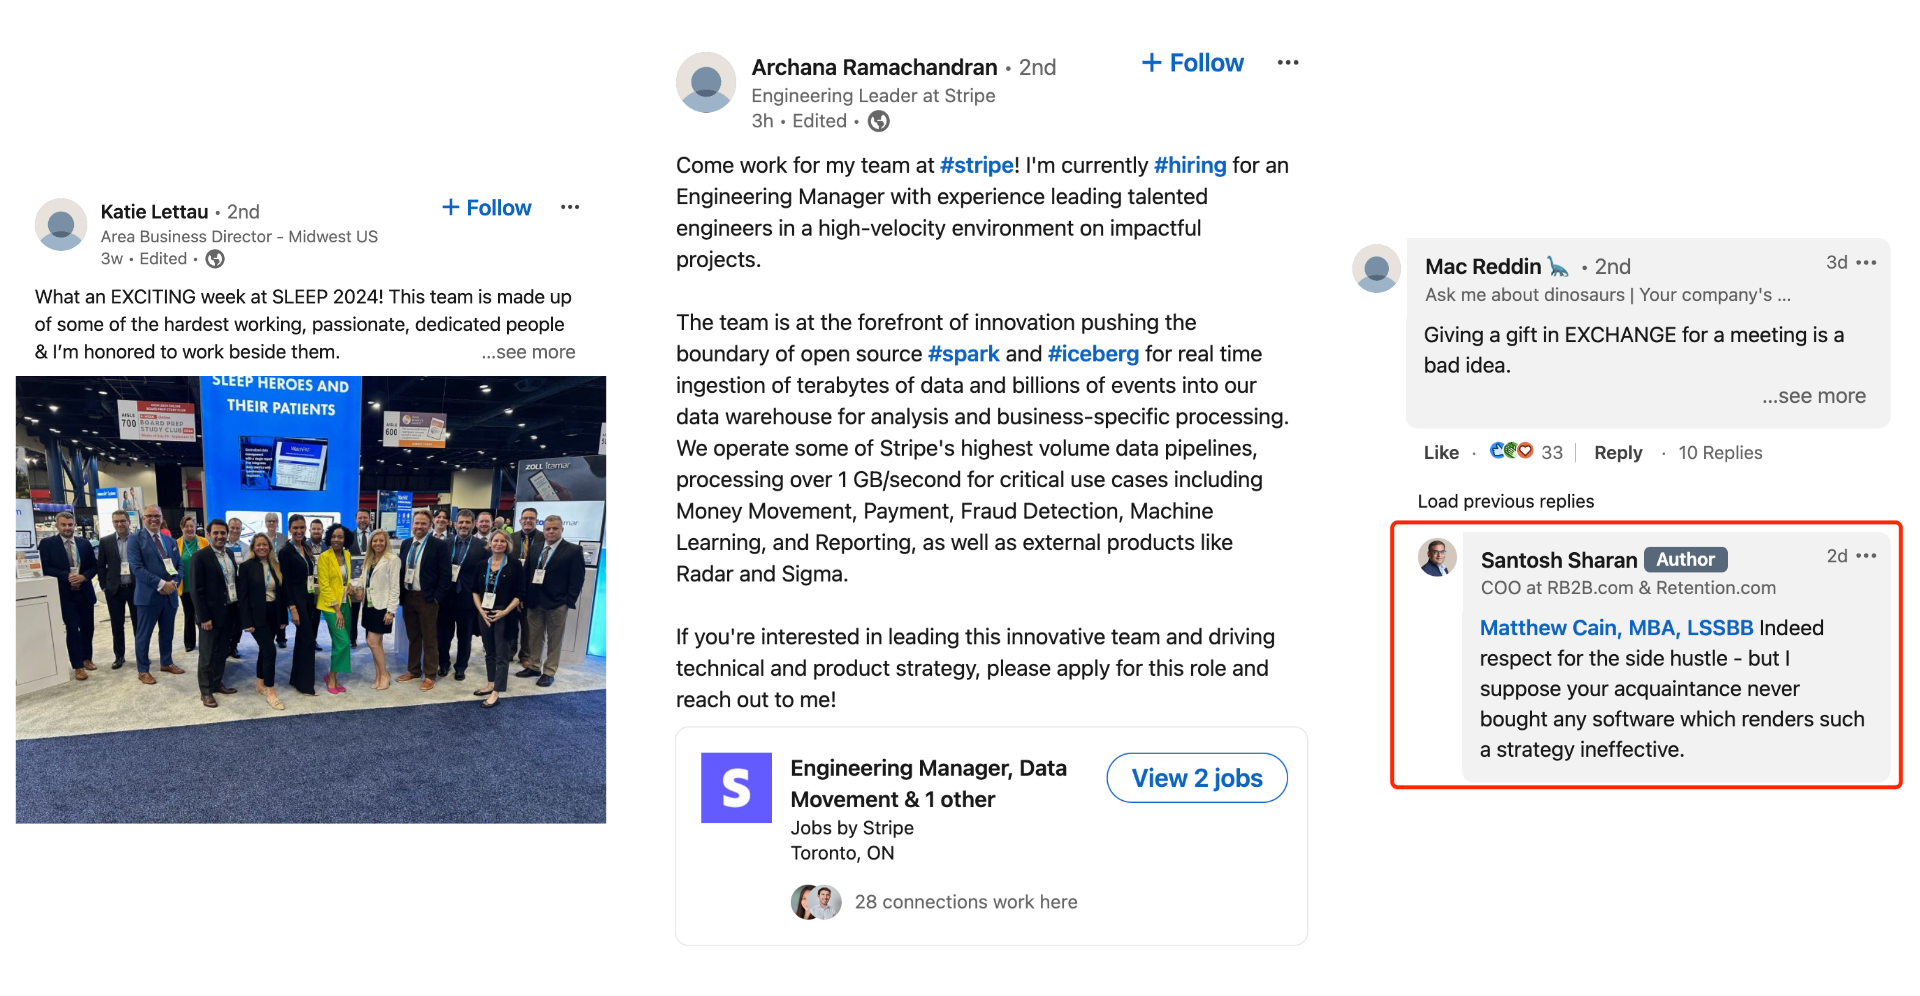Open Archana Ramachandran's post three-dot menu
This screenshot has width=1920, height=996.
coord(1287,62)
